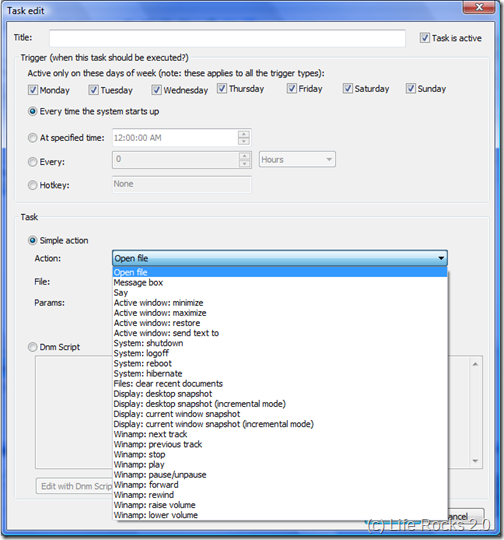Click the script box scrollbar down arrow
This screenshot has width=504, height=540.
tap(475, 461)
